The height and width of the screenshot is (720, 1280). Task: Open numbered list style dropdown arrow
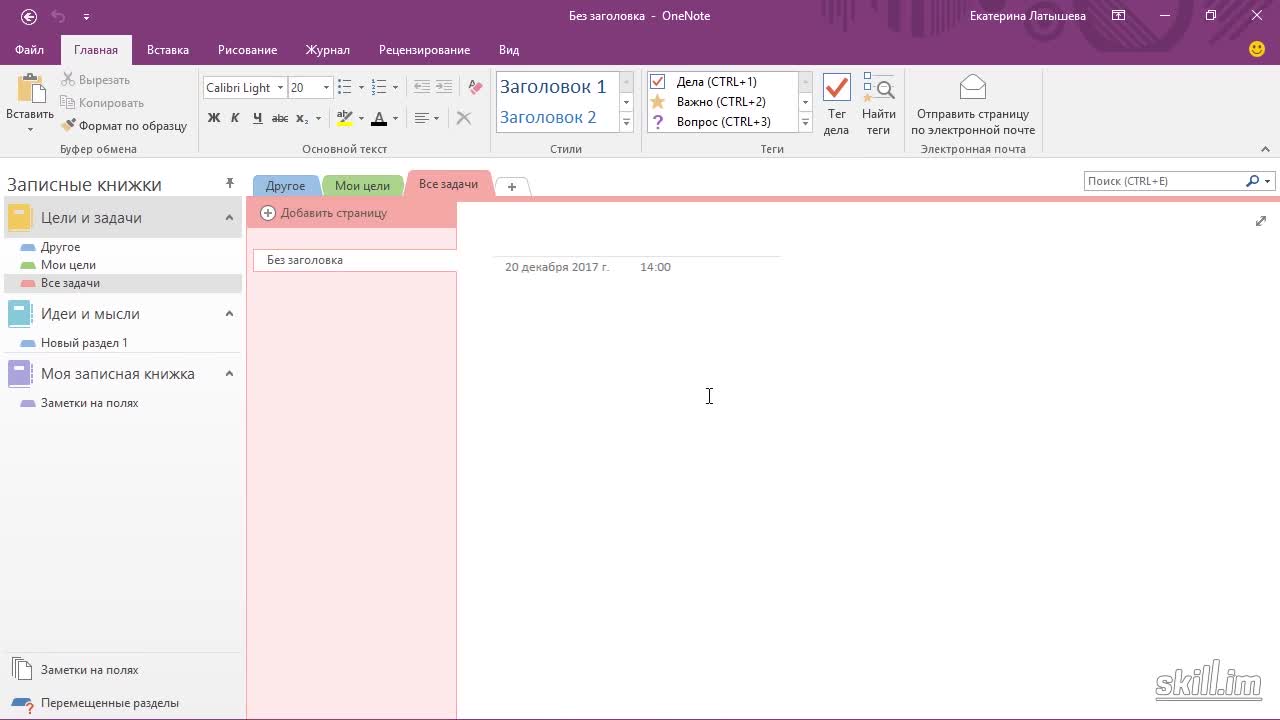click(395, 88)
